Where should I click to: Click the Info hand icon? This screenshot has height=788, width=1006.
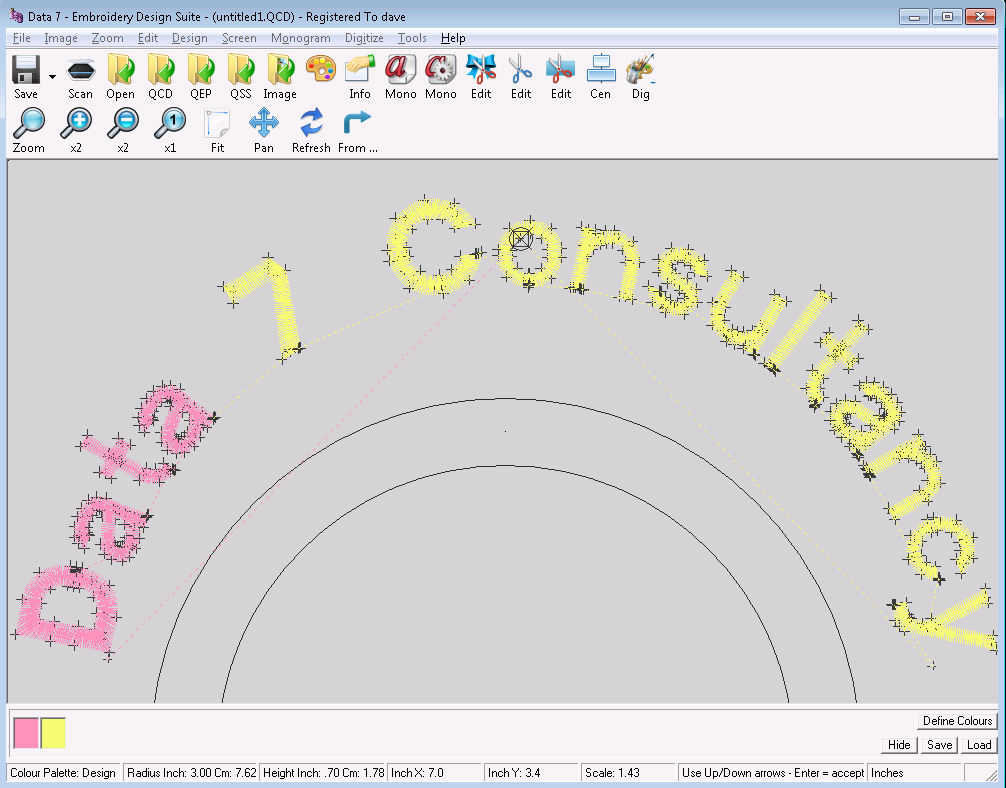coord(360,69)
